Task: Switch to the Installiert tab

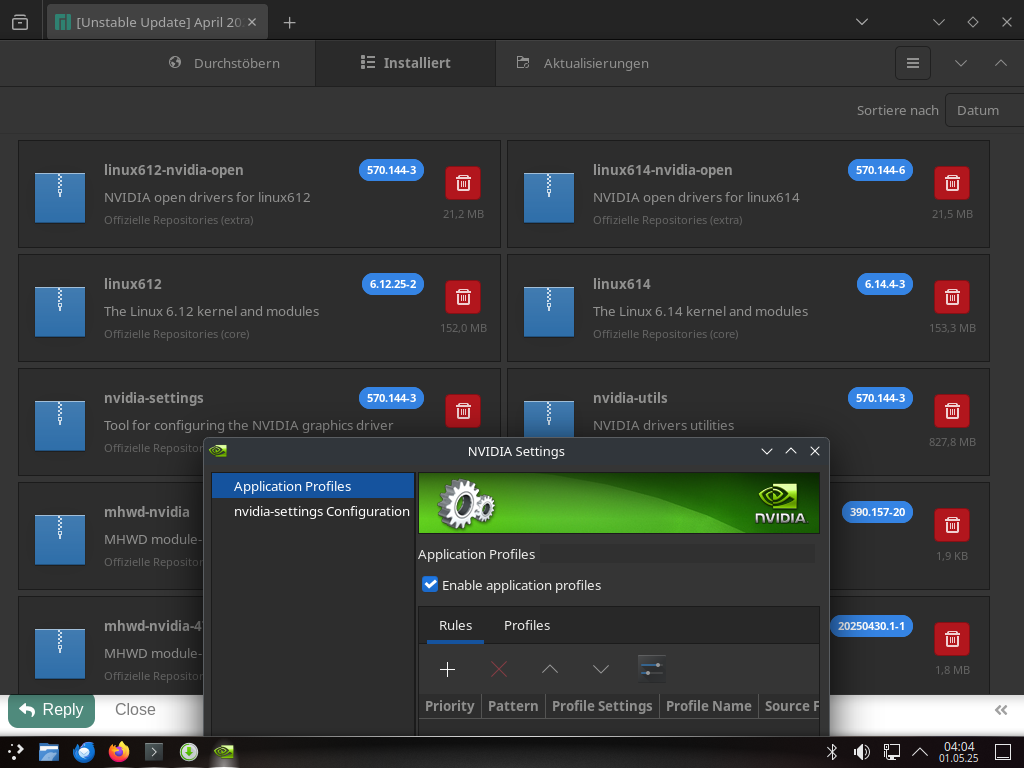Action: click(x=406, y=63)
